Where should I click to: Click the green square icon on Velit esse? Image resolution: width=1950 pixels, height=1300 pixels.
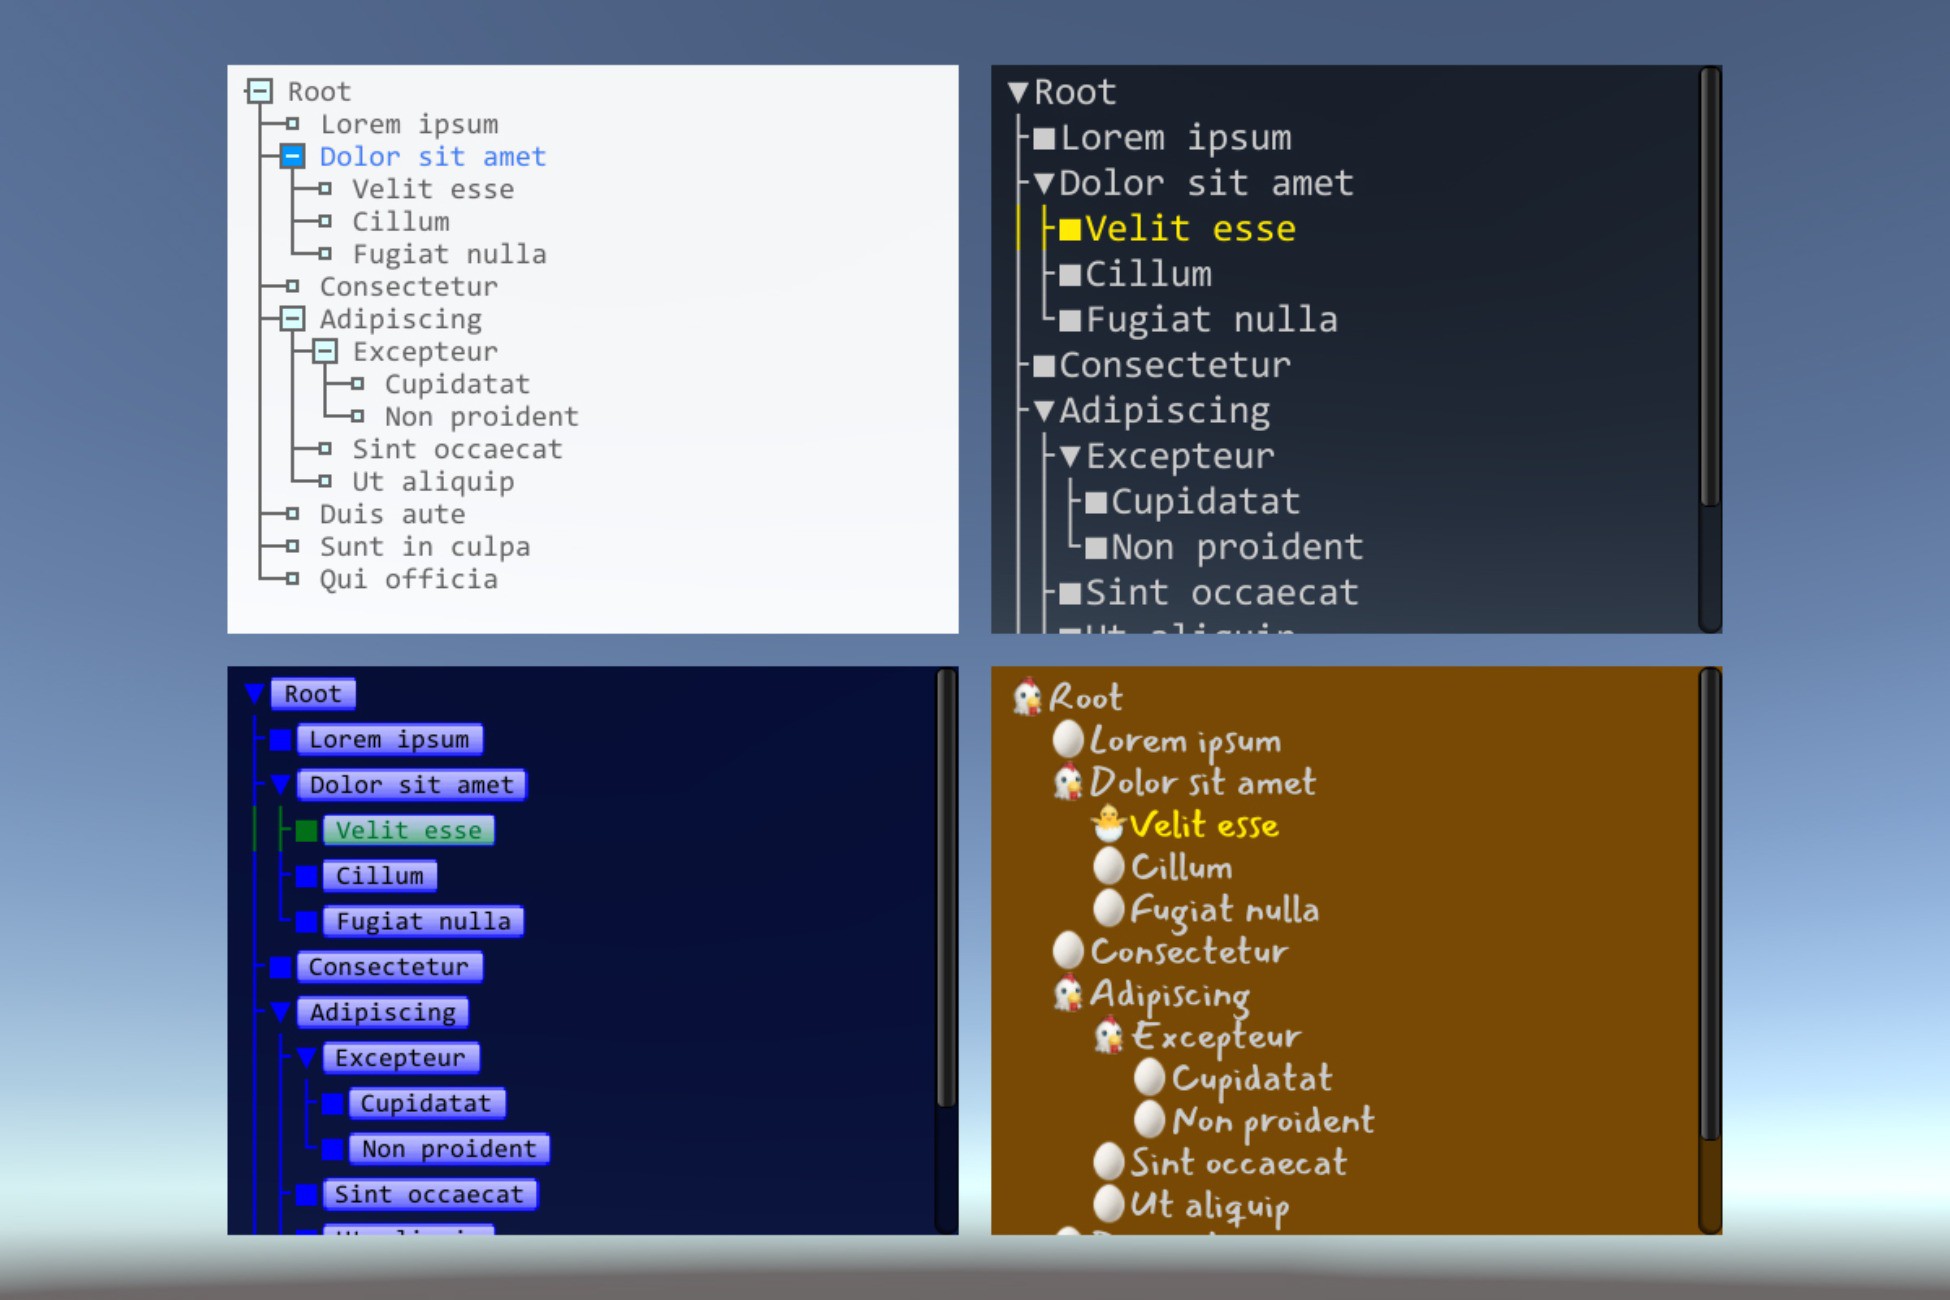[x=307, y=830]
